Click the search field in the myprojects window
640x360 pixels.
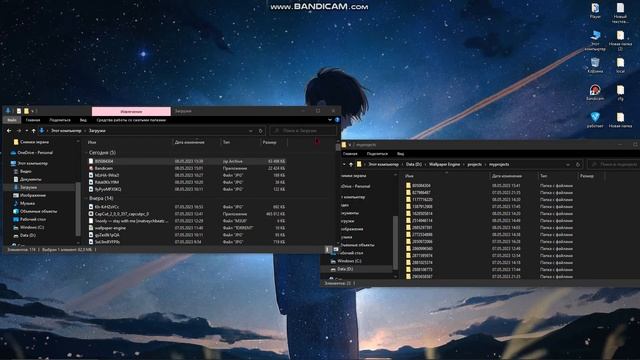(613, 164)
